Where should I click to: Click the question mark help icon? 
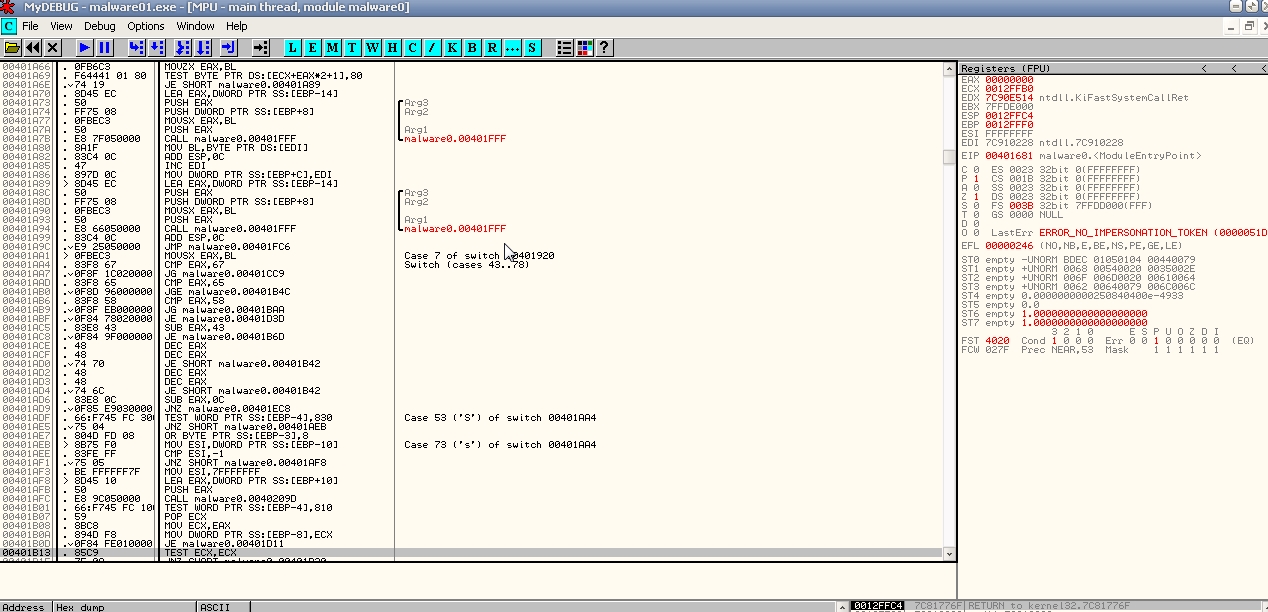coord(603,48)
